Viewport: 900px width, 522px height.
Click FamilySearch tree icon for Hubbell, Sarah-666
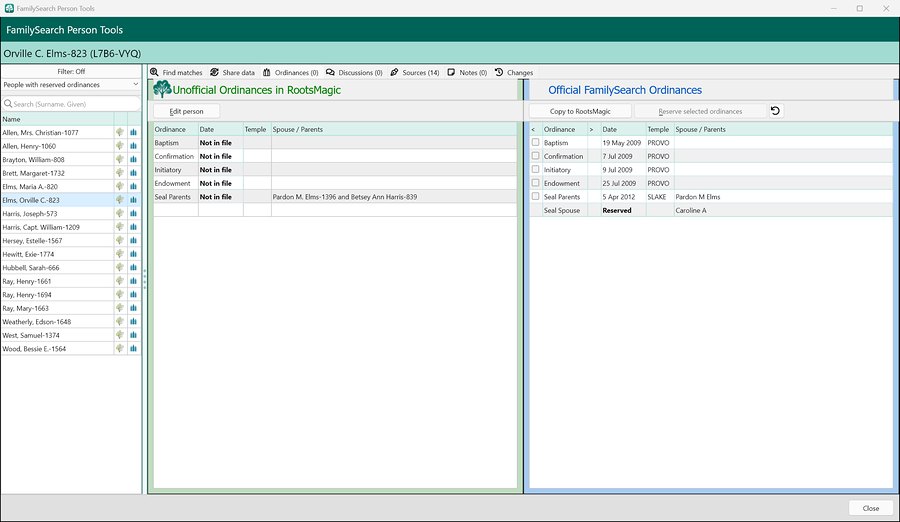120,268
